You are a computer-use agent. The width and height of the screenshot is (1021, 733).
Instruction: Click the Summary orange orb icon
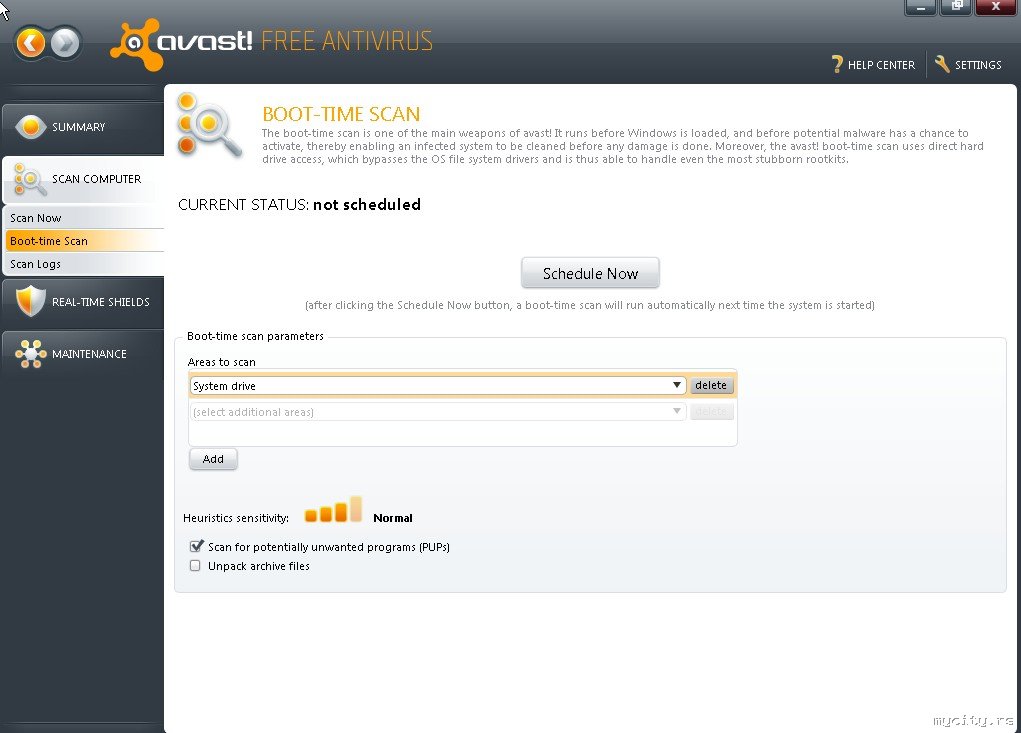(30, 127)
